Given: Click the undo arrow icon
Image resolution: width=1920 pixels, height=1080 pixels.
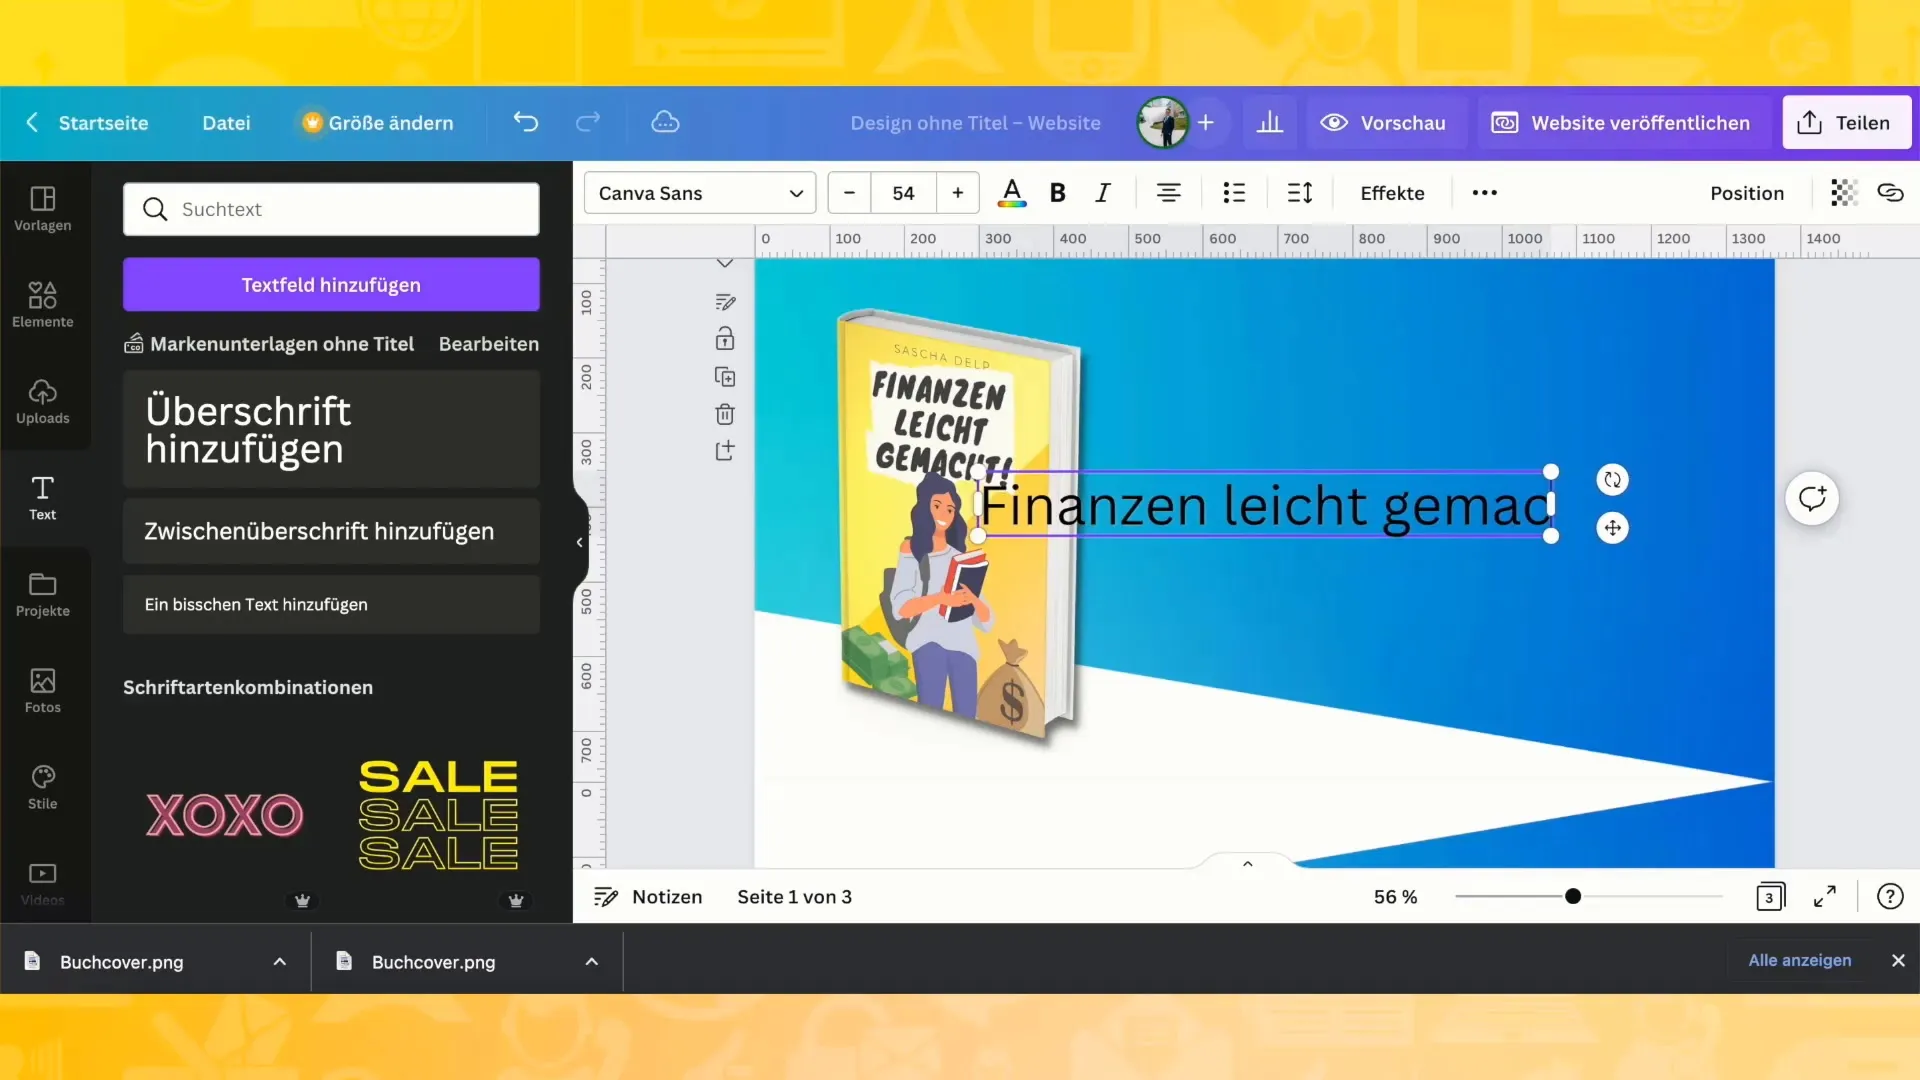Looking at the screenshot, I should [526, 122].
